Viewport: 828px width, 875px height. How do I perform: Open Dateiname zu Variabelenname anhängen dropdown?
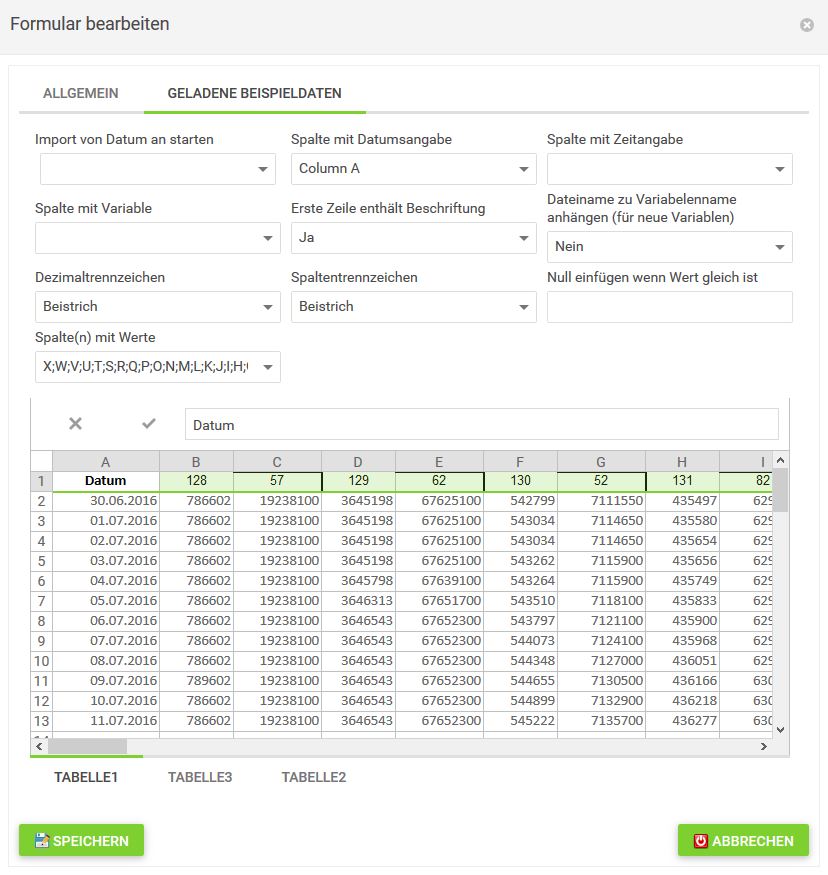670,247
